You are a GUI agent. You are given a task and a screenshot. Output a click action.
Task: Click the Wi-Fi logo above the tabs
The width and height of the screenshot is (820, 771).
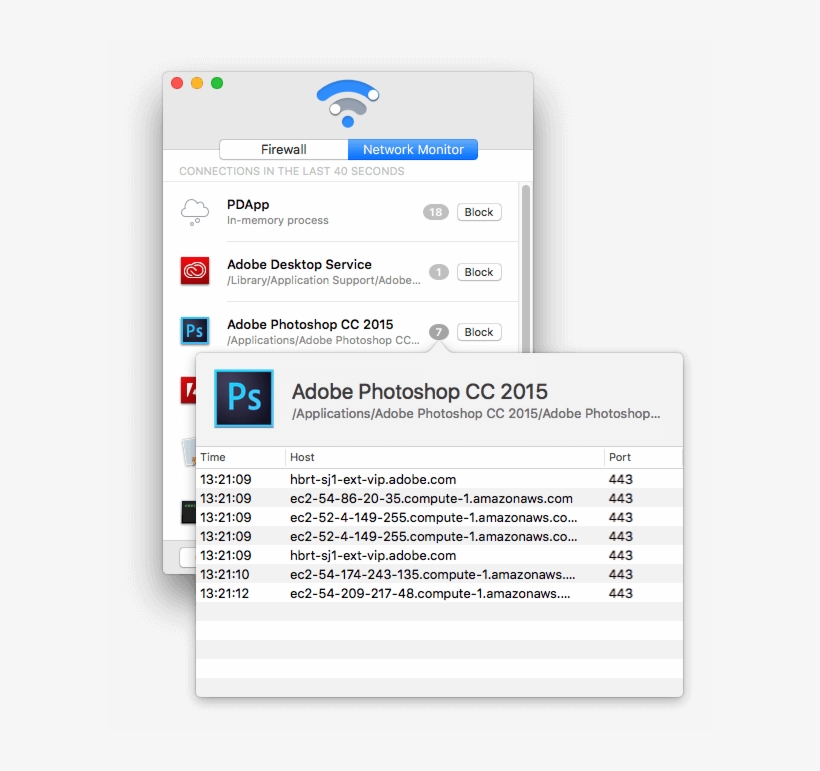(x=347, y=103)
